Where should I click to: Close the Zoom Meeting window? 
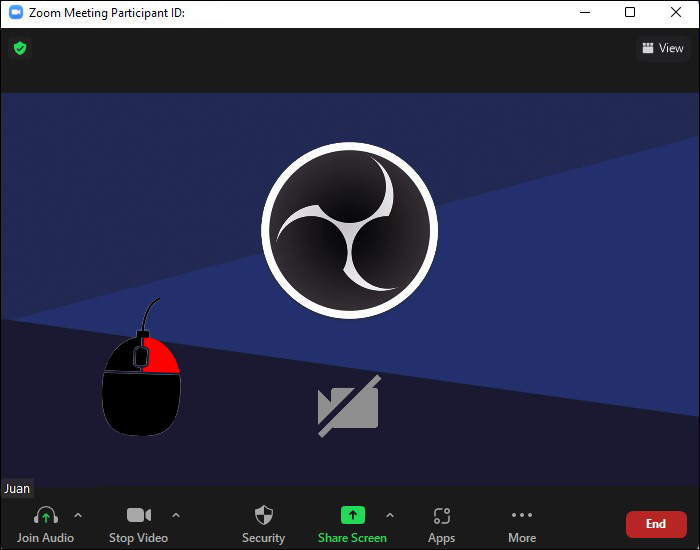click(676, 12)
